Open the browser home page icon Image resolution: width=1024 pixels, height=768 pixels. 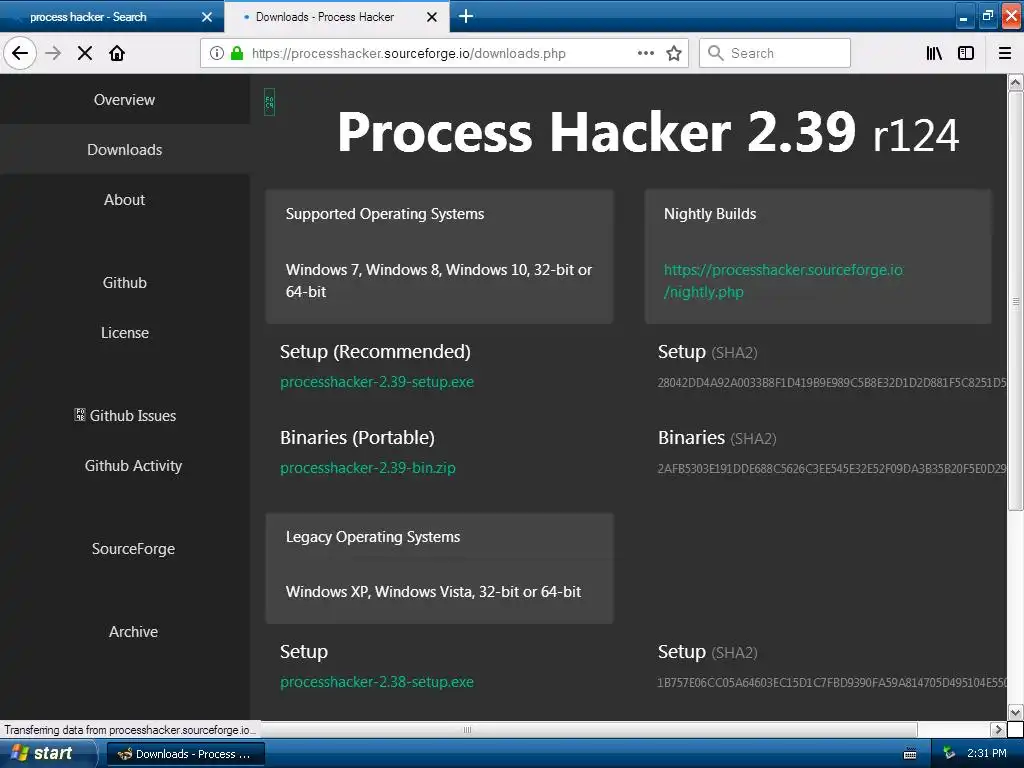[117, 53]
